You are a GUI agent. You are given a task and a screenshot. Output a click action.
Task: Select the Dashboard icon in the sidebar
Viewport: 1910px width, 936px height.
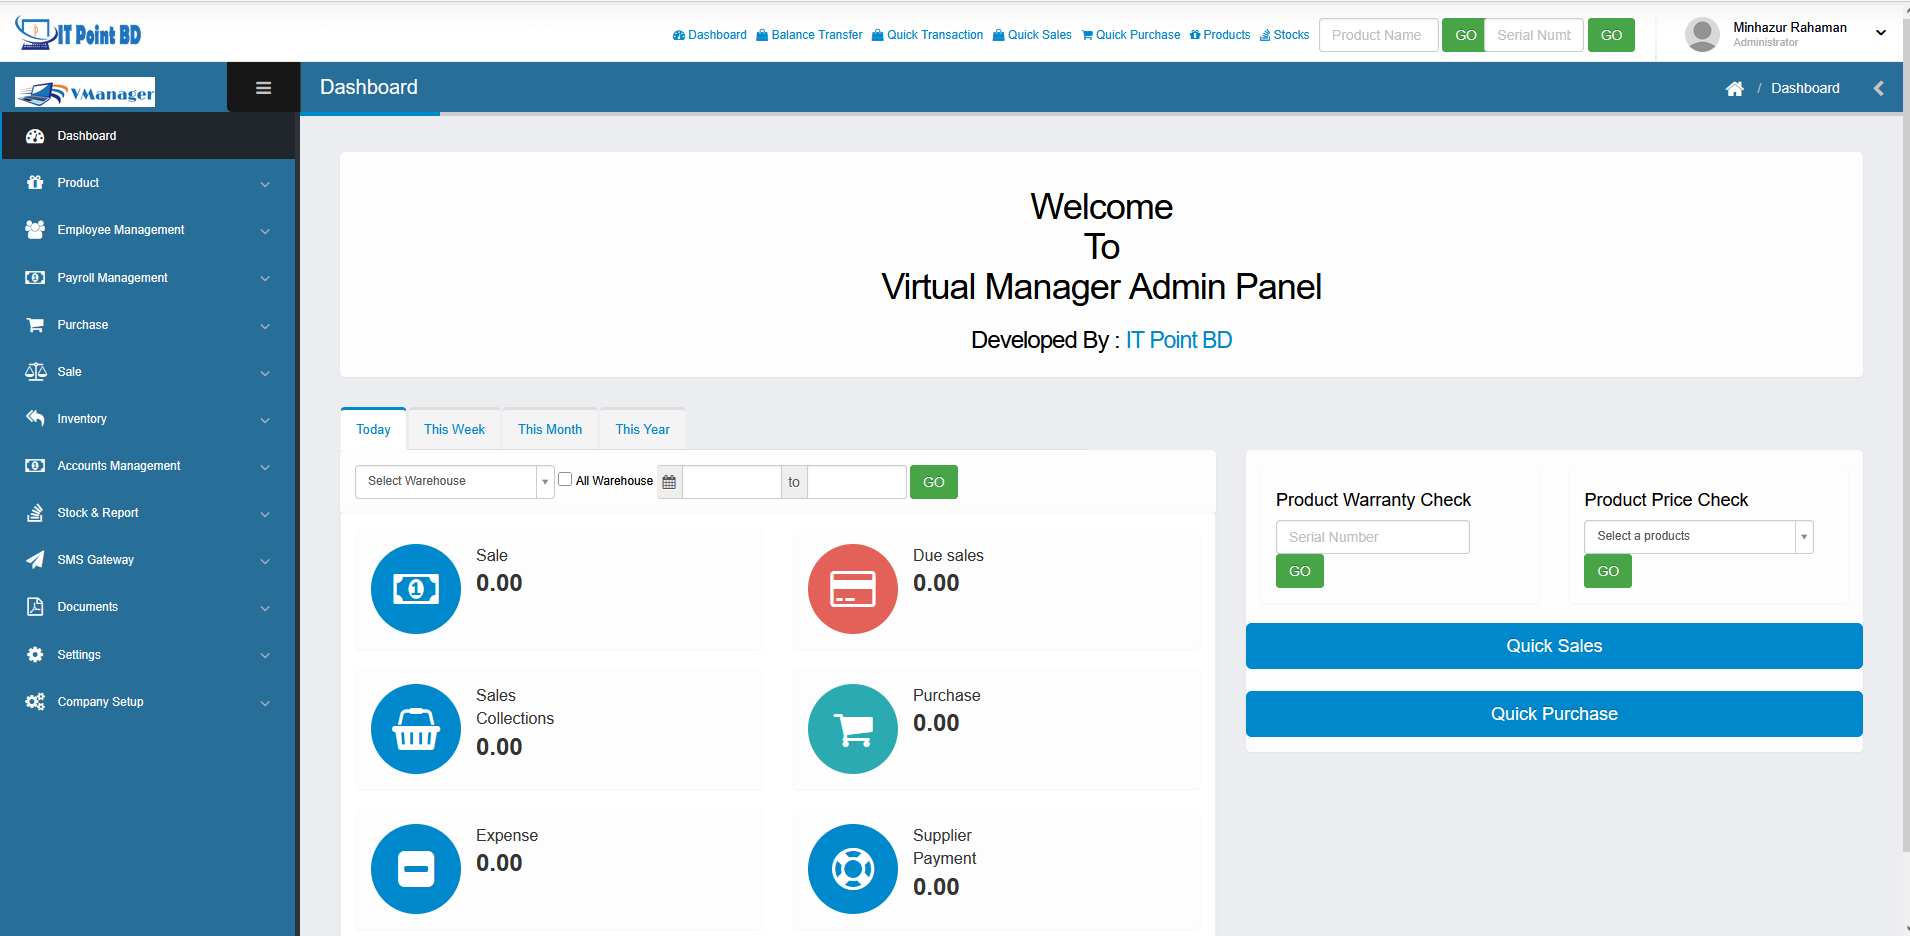[x=35, y=135]
